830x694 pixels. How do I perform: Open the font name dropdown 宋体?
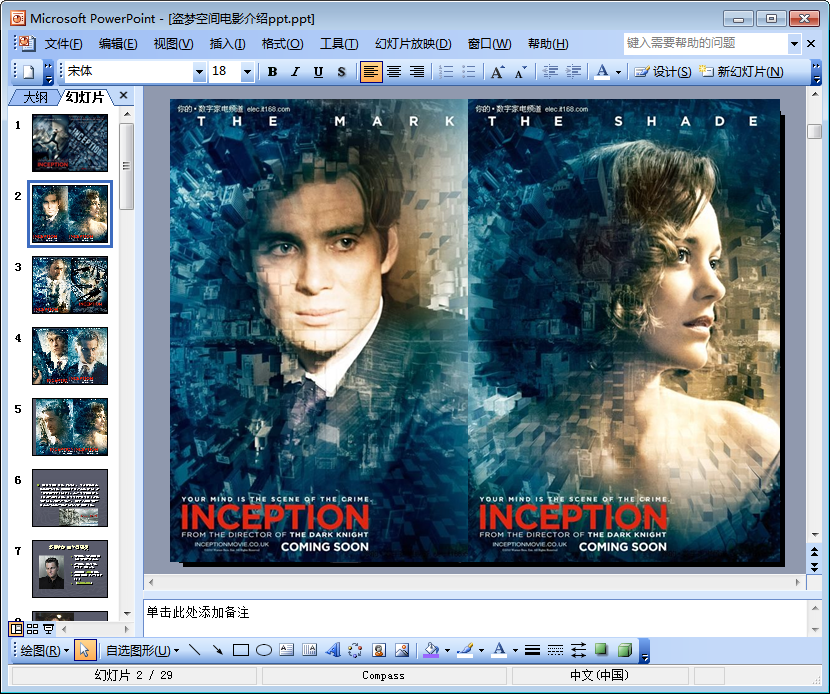pyautogui.click(x=199, y=71)
